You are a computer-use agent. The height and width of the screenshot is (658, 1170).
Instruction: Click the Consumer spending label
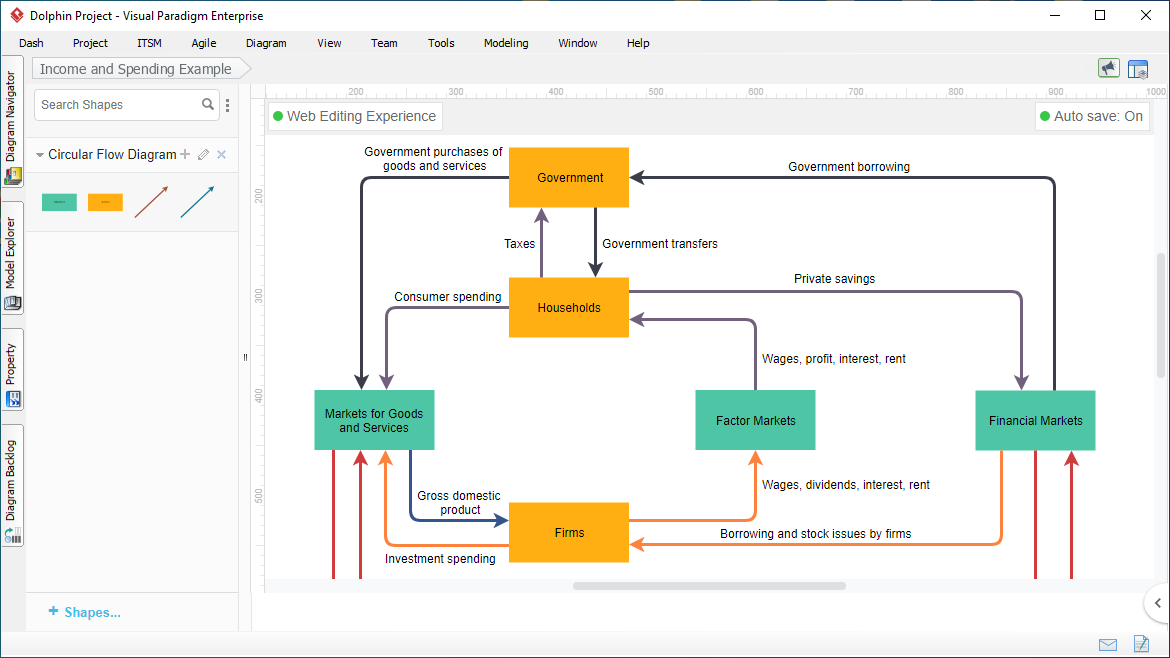point(448,297)
